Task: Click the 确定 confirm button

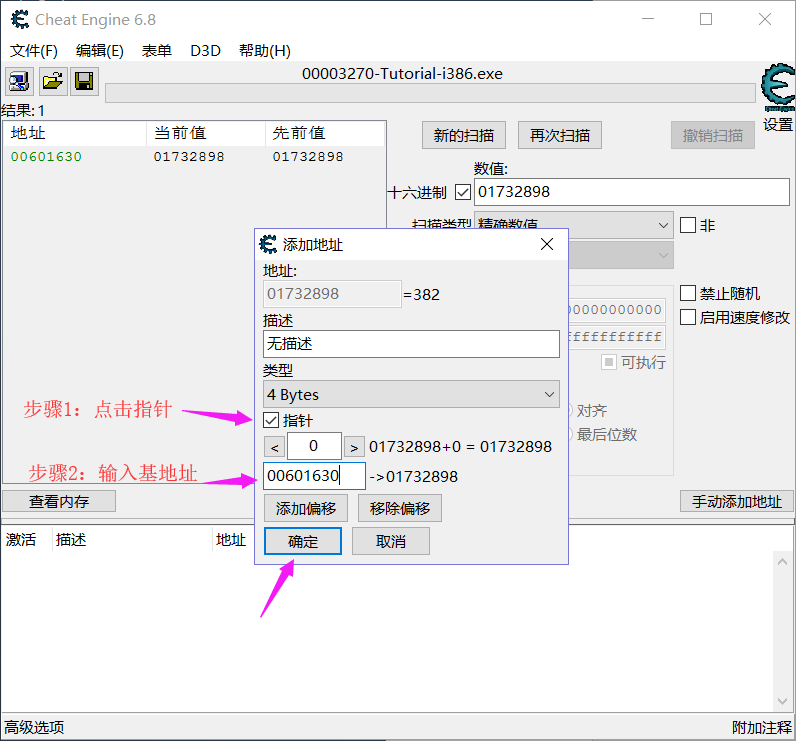Action: click(303, 541)
